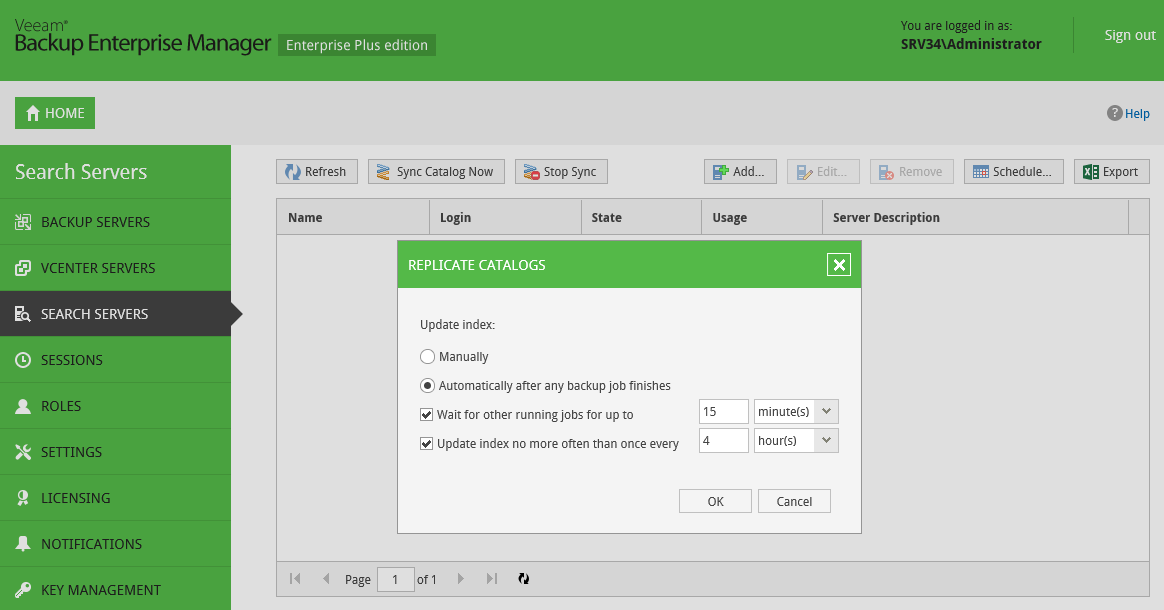1164x610 pixels.
Task: Open the ROLES section
Action: (115, 406)
